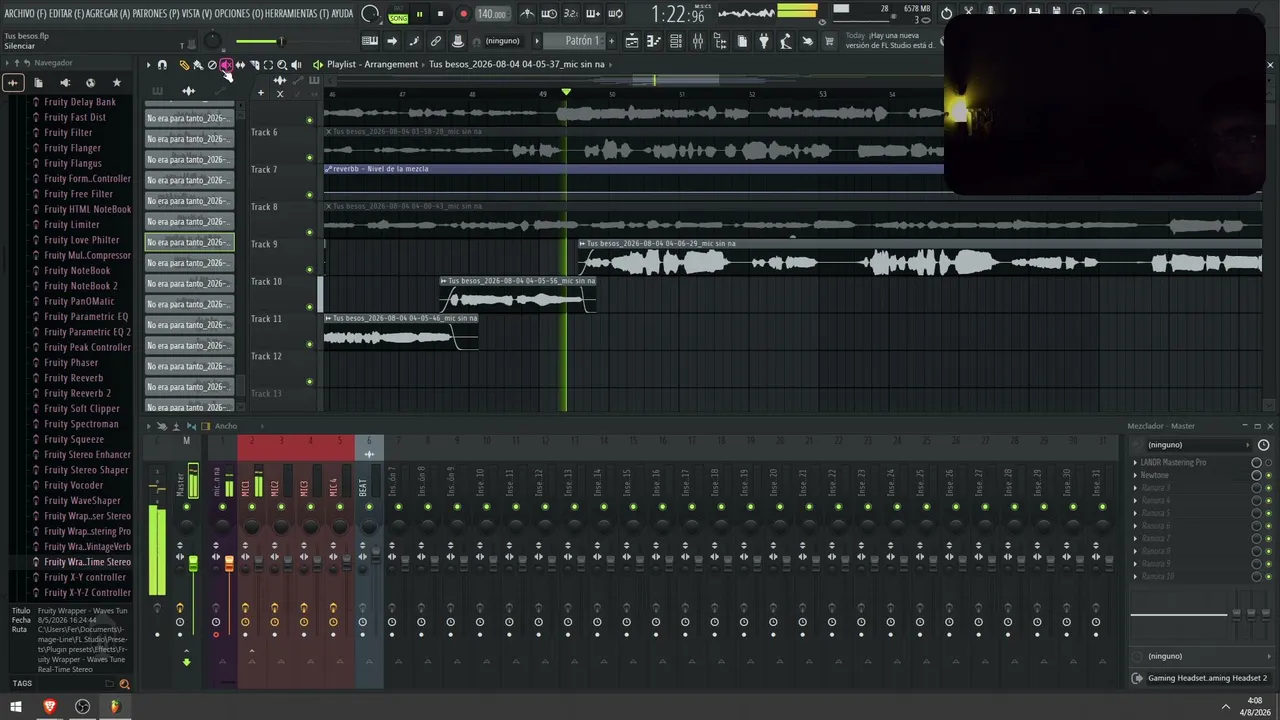The image size is (1280, 720).
Task: Select the Zoom magnifier tool in playlist
Action: coord(282,65)
